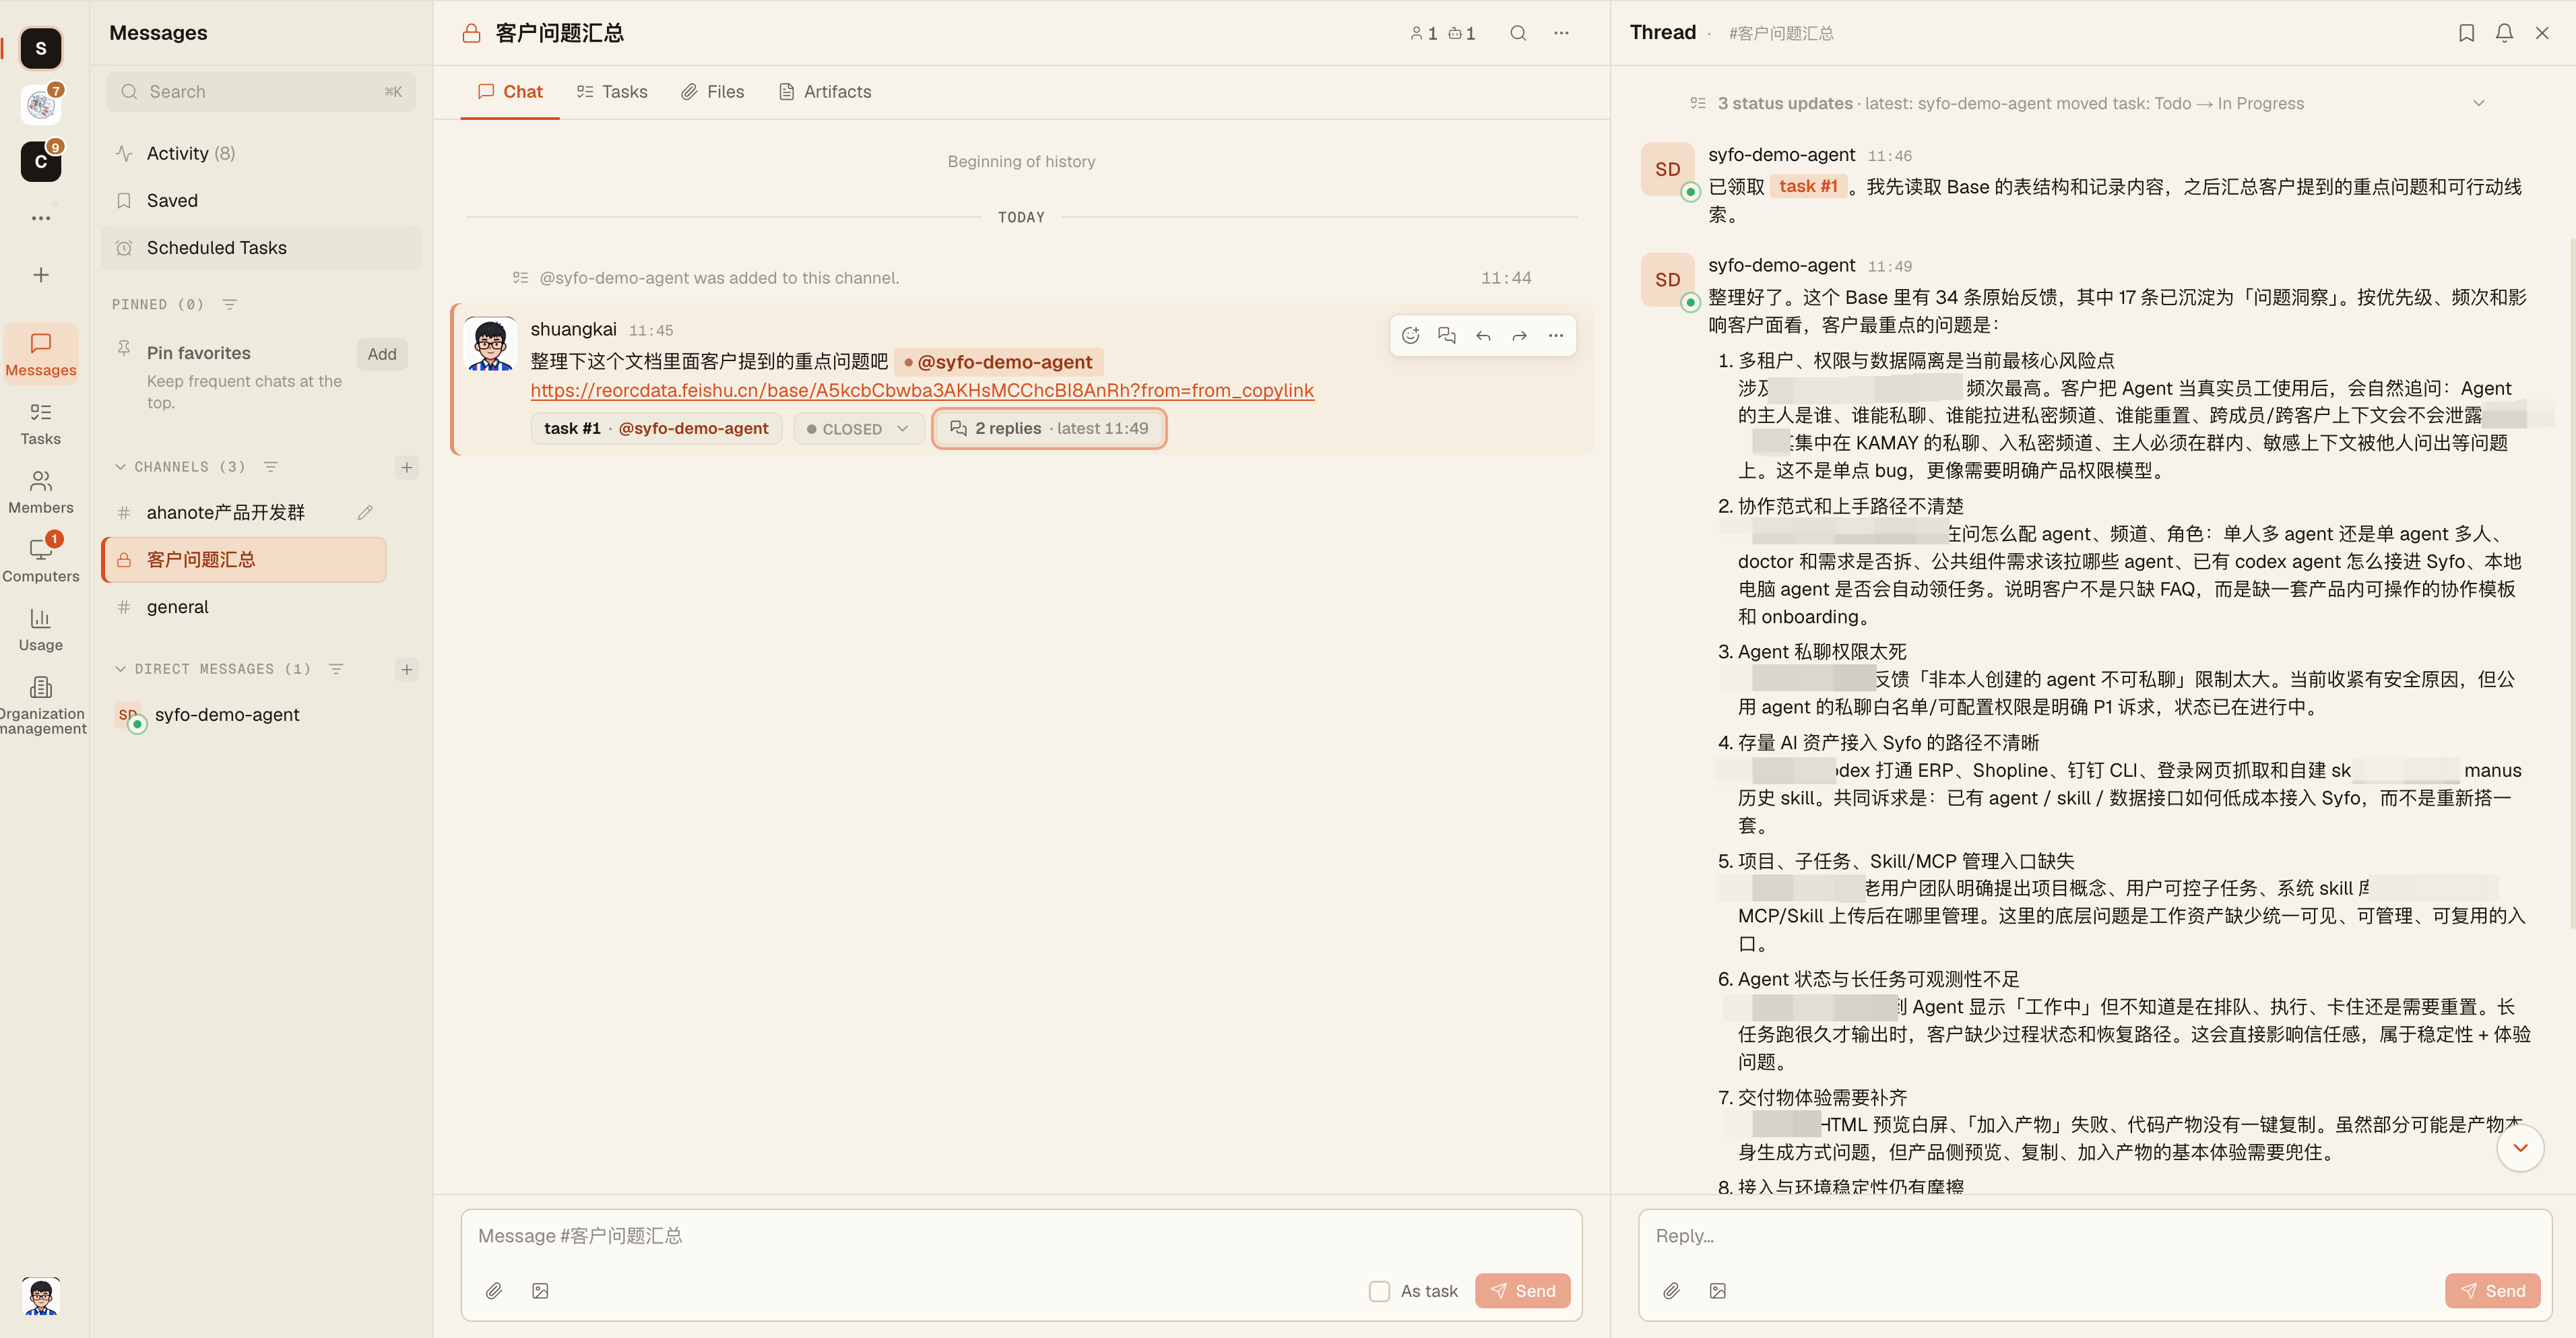Viewport: 2576px width, 1338px height.
Task: Start a new direct message
Action: pyautogui.click(x=406, y=669)
